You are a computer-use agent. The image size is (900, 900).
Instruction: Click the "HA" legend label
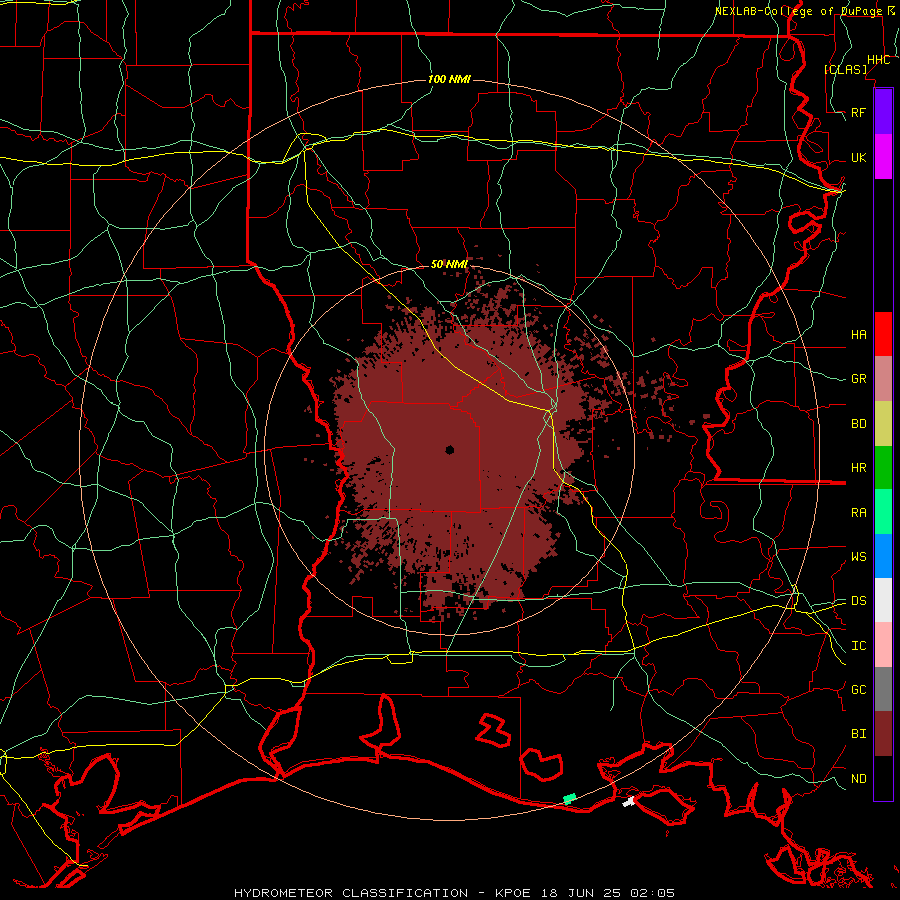[858, 334]
